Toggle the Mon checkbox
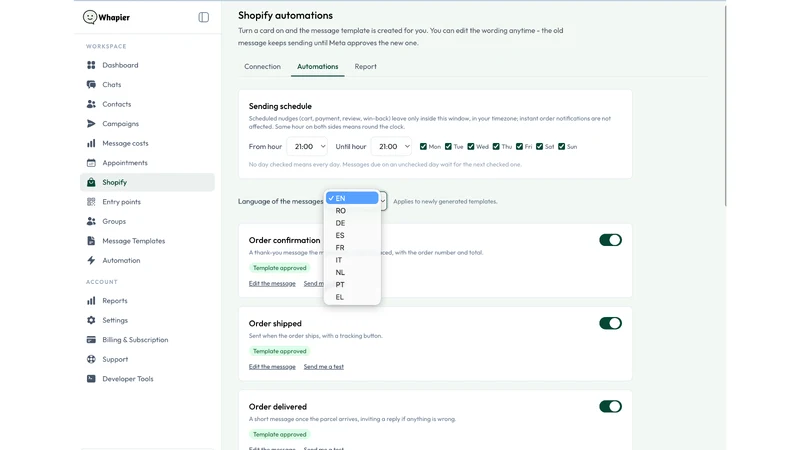Viewport: 800px width, 450px height. tap(423, 146)
